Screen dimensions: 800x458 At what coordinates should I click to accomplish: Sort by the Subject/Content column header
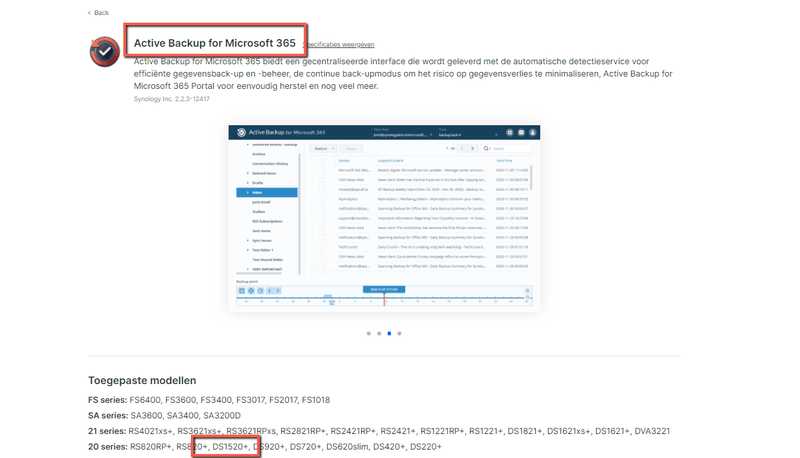coord(390,161)
